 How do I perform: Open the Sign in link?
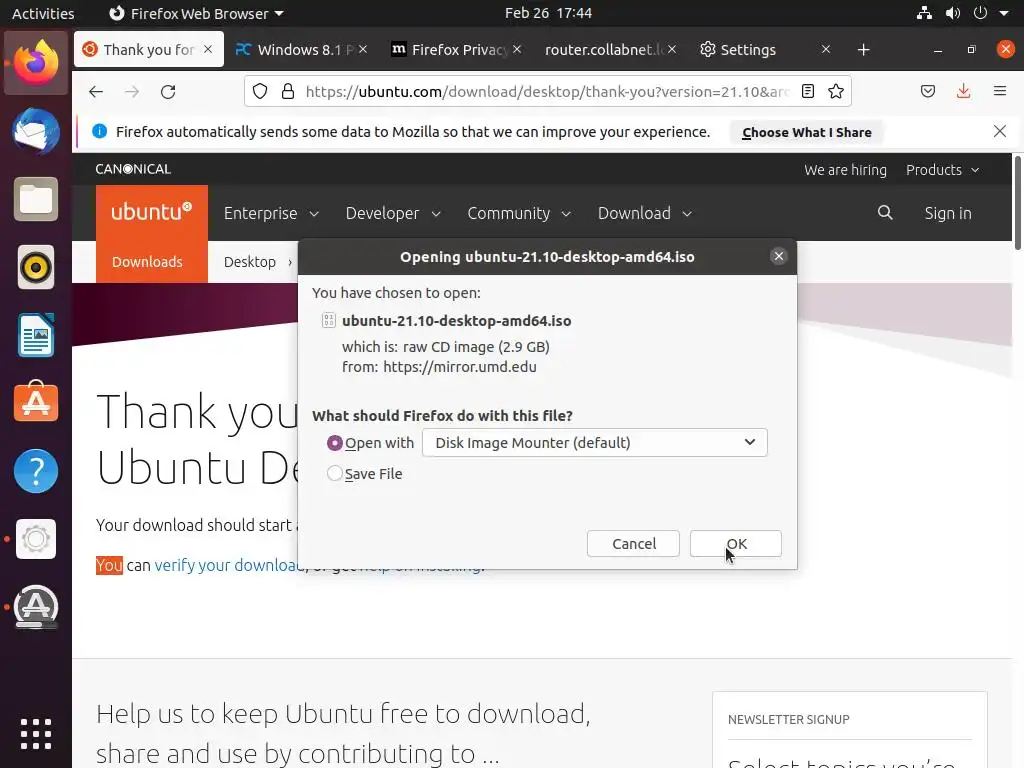click(948, 214)
